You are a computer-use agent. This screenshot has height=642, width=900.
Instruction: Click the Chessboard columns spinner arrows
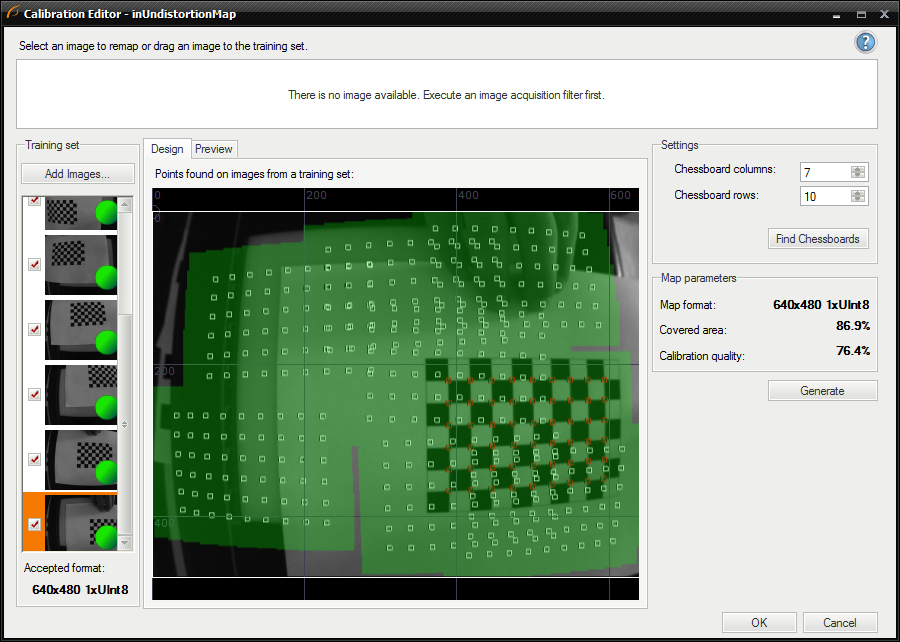pyautogui.click(x=857, y=171)
